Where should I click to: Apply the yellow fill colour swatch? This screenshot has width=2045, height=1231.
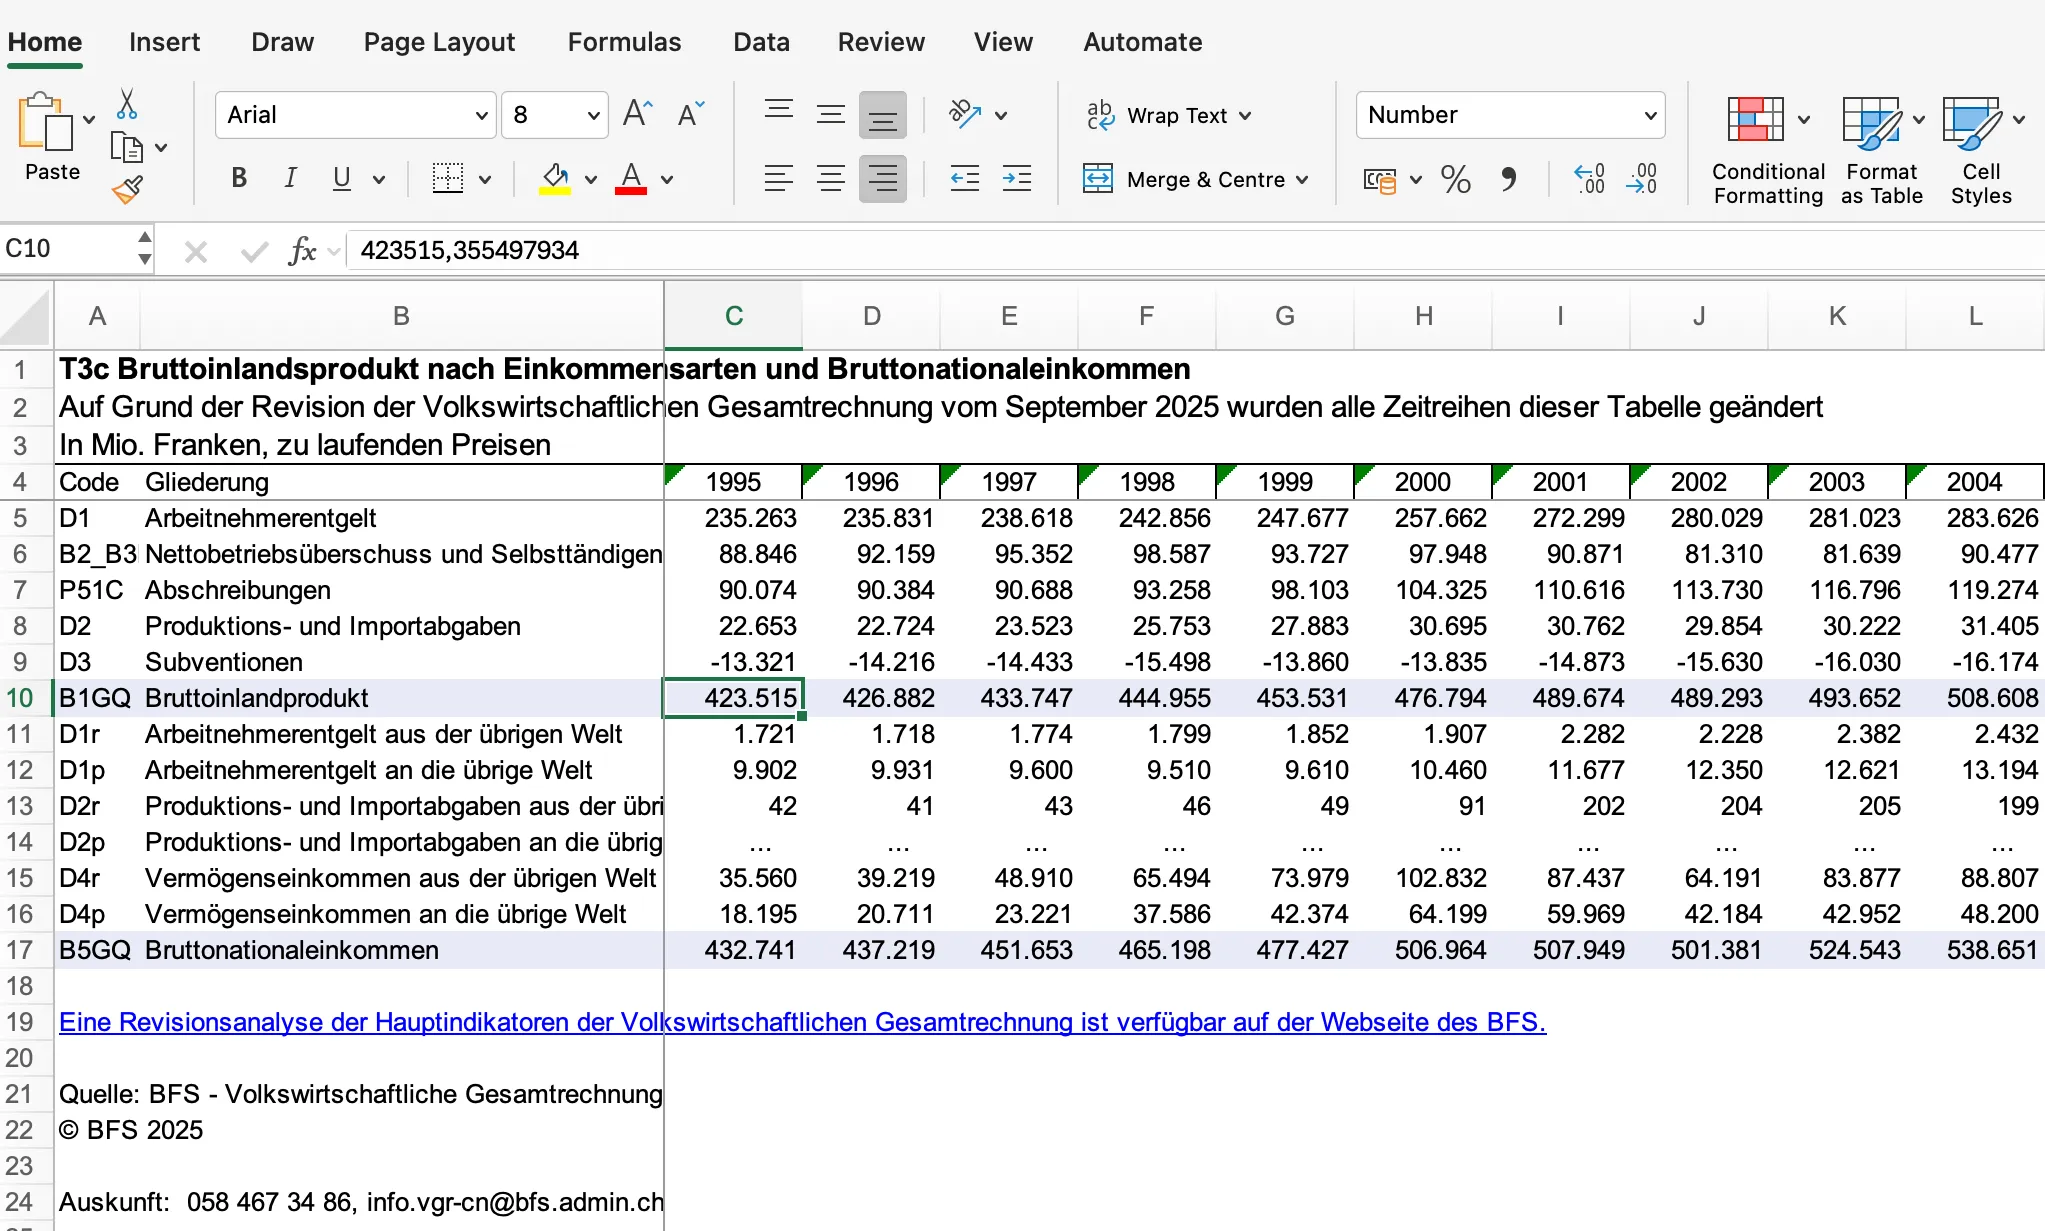pos(555,180)
